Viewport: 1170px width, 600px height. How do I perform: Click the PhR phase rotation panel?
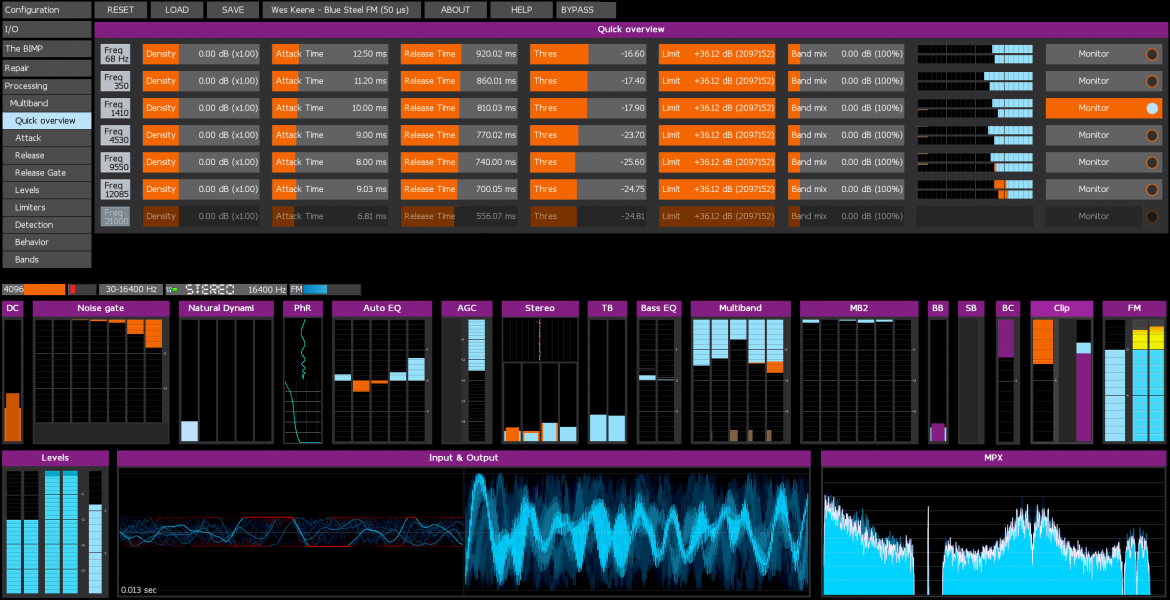[303, 308]
